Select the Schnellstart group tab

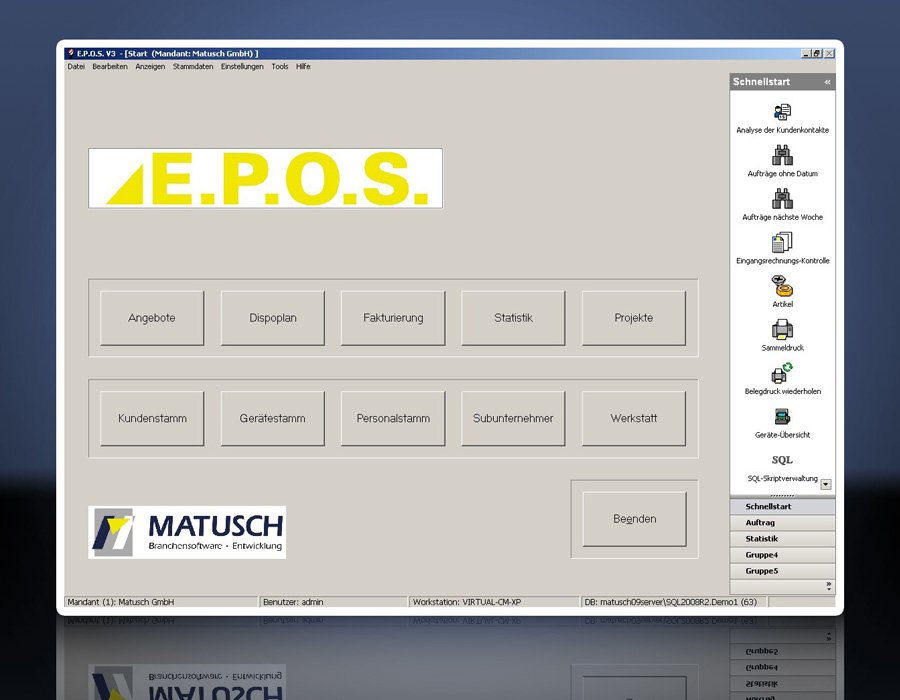[x=782, y=507]
